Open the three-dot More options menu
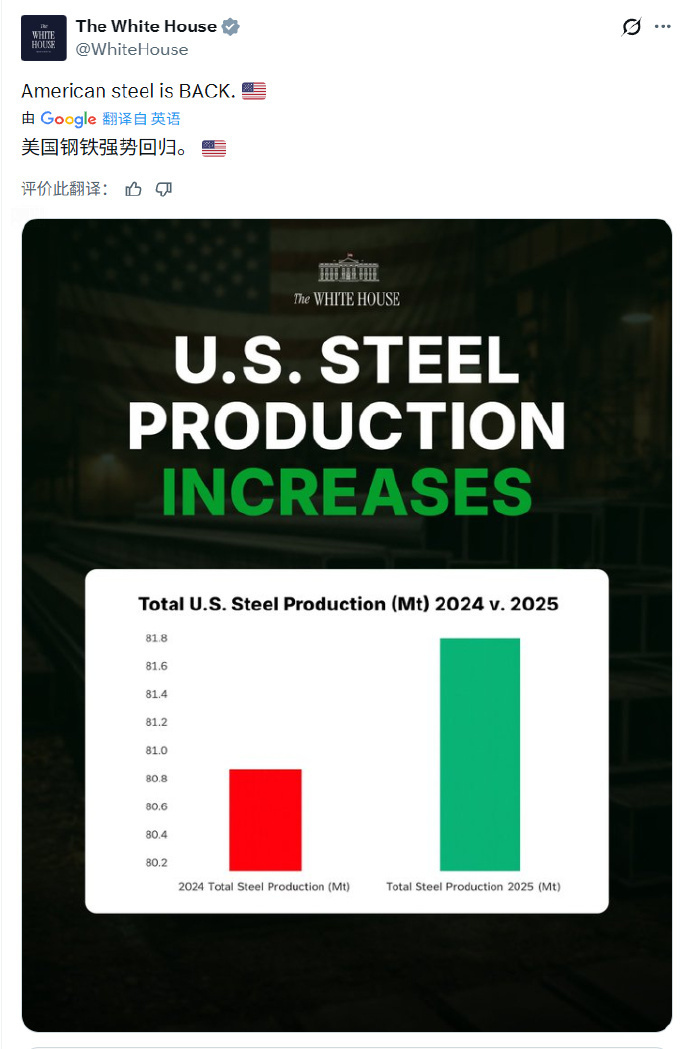This screenshot has height=1049, width=690. coord(663,27)
